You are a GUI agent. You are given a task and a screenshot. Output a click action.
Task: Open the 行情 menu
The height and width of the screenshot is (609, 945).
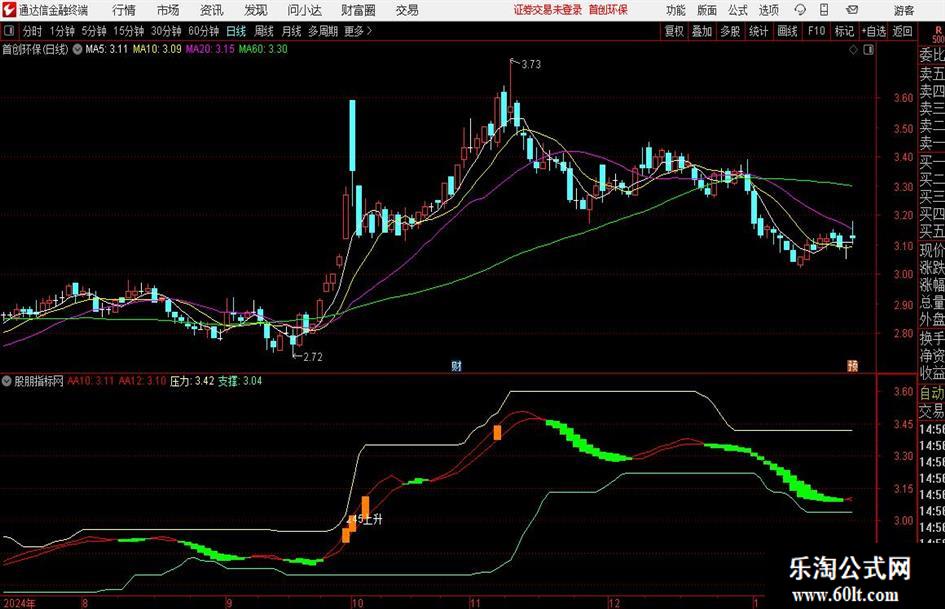click(124, 10)
